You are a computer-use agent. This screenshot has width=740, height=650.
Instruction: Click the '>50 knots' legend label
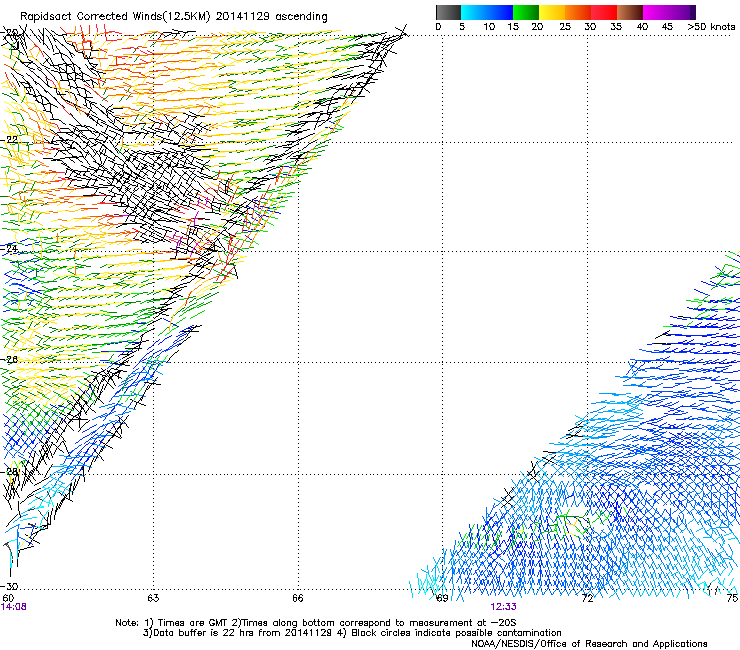(711, 27)
